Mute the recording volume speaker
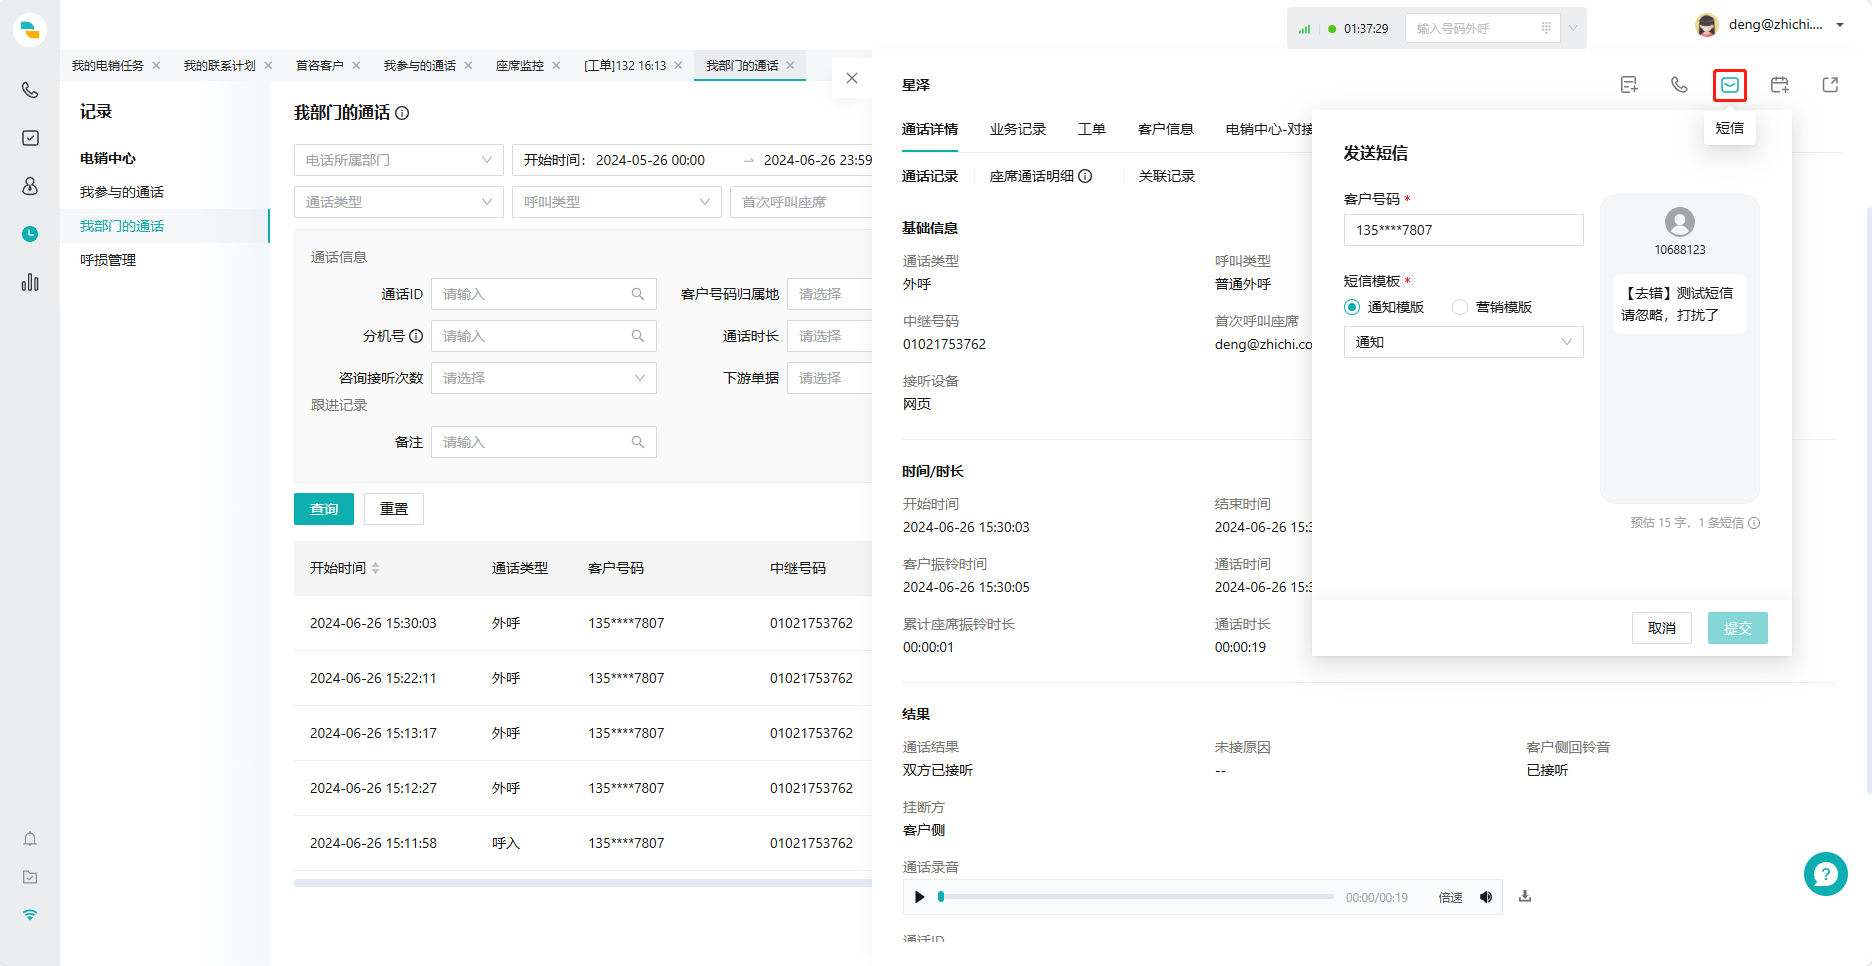 click(1486, 897)
